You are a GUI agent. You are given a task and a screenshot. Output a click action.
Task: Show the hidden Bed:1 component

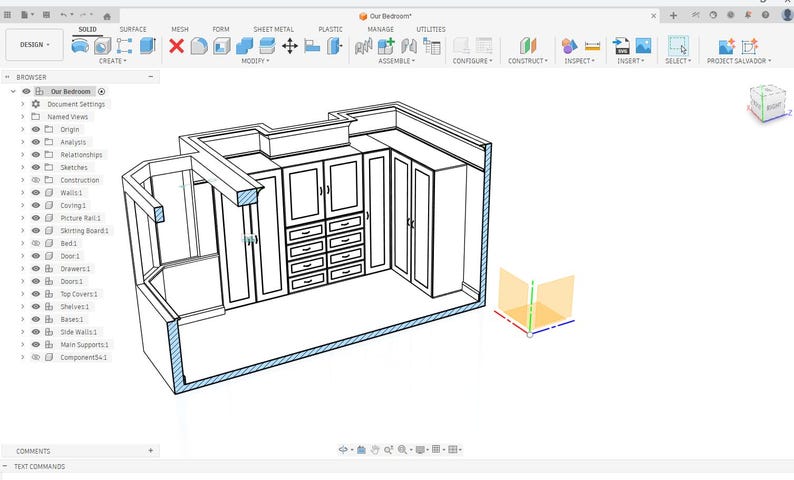(36, 244)
